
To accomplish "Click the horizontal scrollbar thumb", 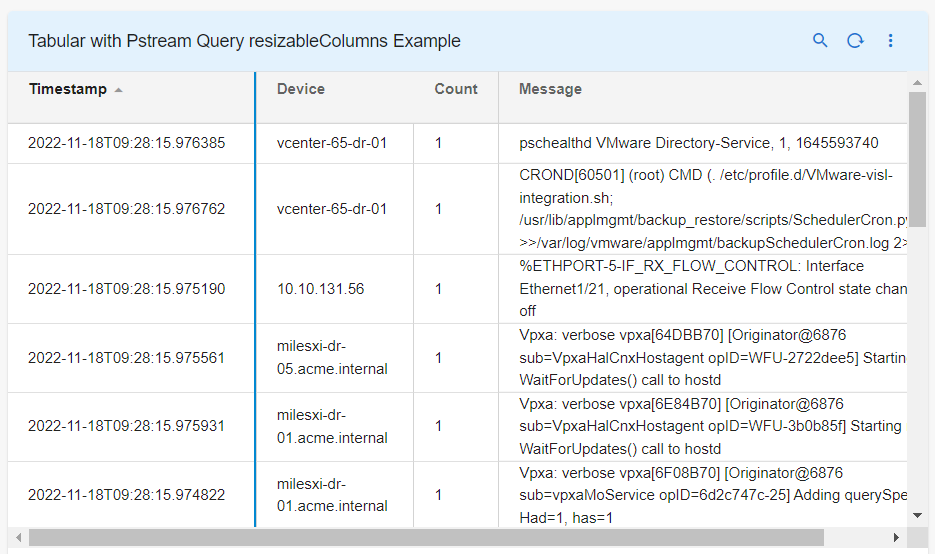I will point(426,537).
